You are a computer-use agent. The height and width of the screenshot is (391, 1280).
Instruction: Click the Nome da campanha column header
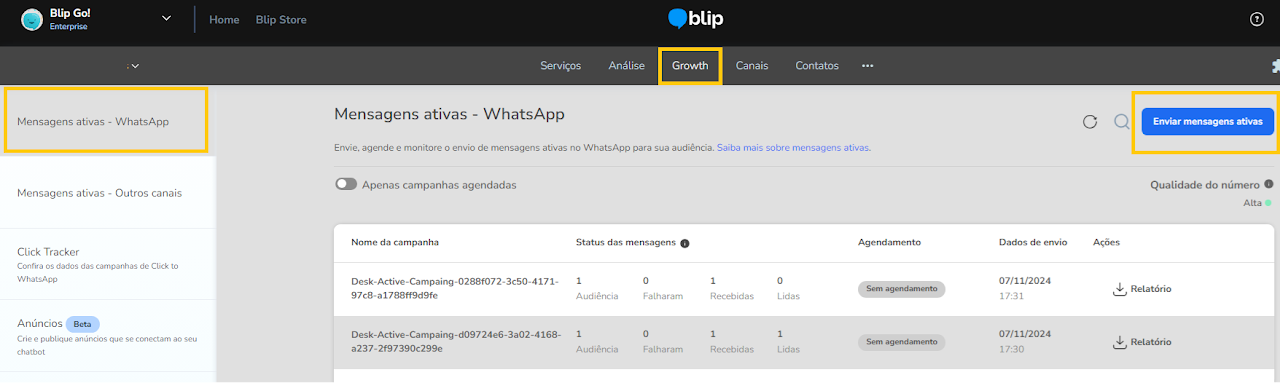click(395, 243)
